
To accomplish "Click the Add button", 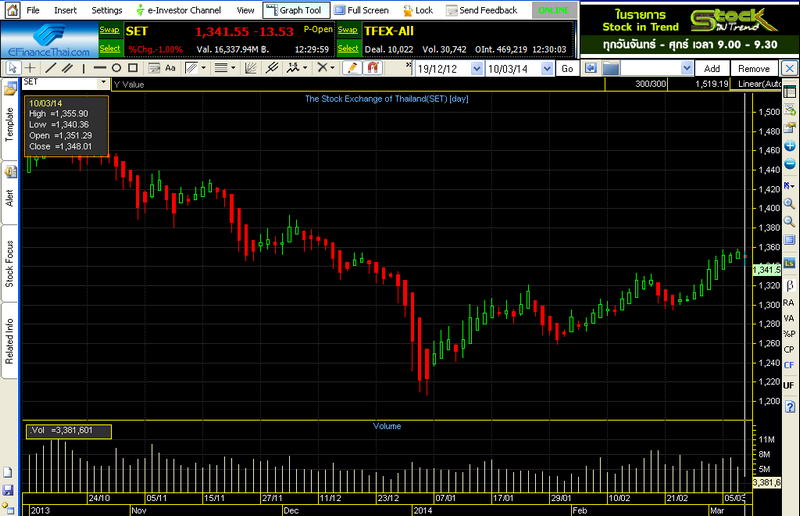I will coord(712,68).
